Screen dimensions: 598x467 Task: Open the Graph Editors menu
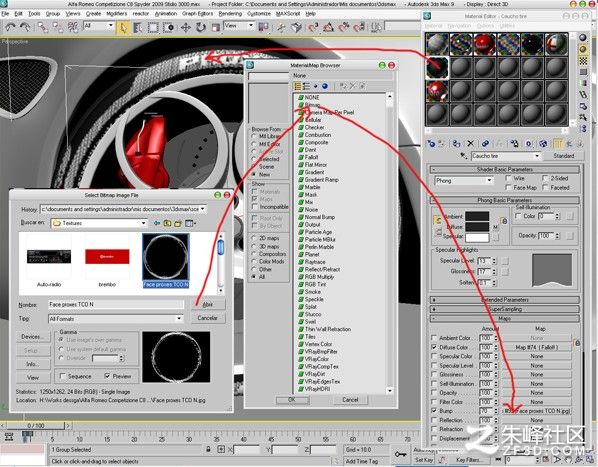click(x=198, y=13)
